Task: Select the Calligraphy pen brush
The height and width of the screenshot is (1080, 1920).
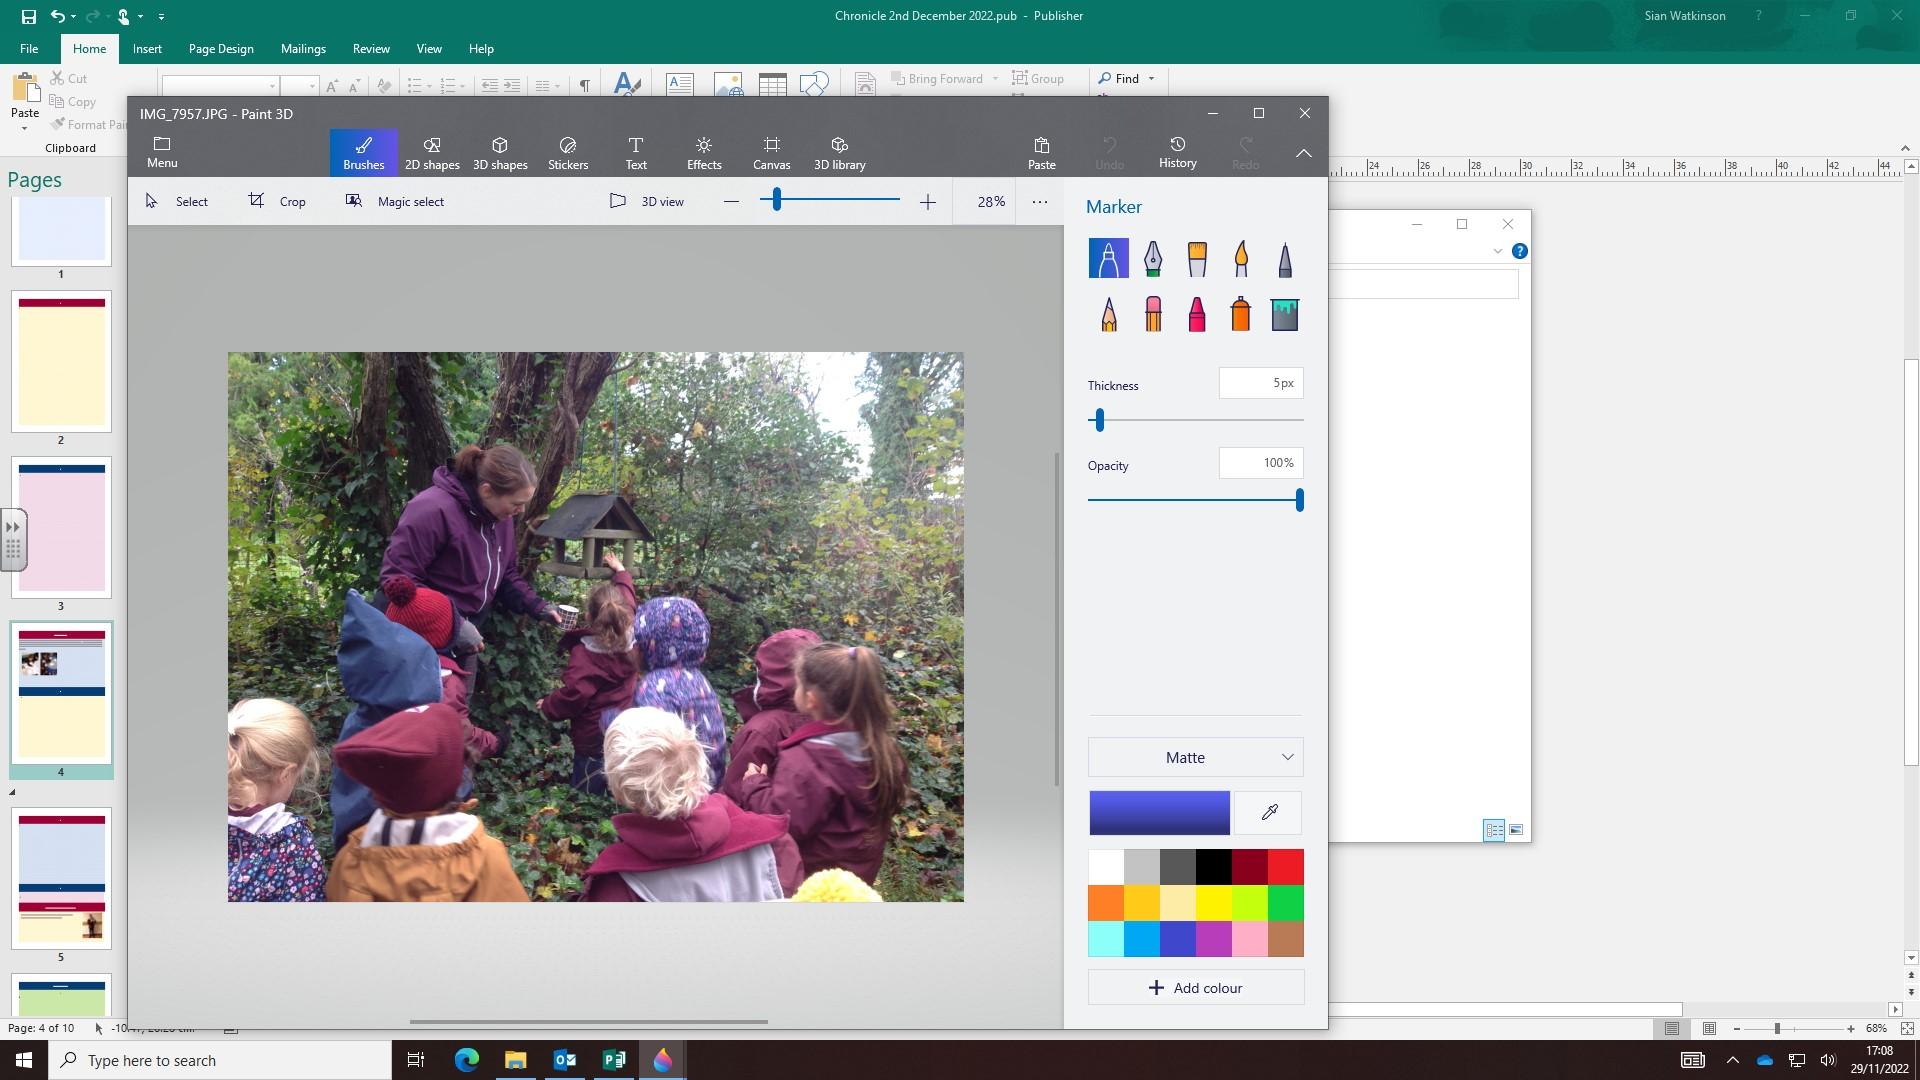Action: click(1153, 258)
